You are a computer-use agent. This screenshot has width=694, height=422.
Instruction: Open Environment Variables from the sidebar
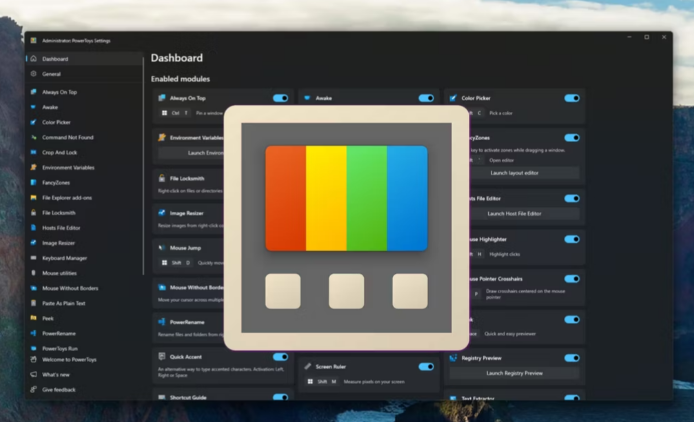(84, 167)
